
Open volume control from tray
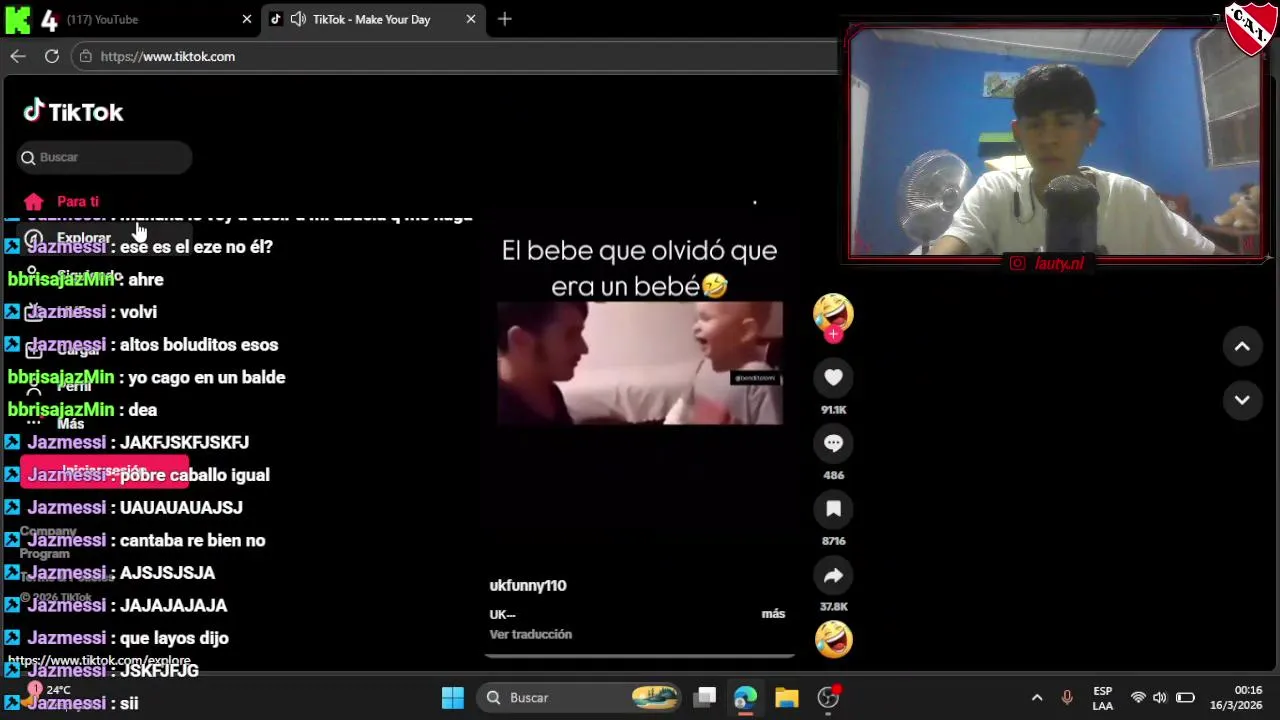[1160, 697]
